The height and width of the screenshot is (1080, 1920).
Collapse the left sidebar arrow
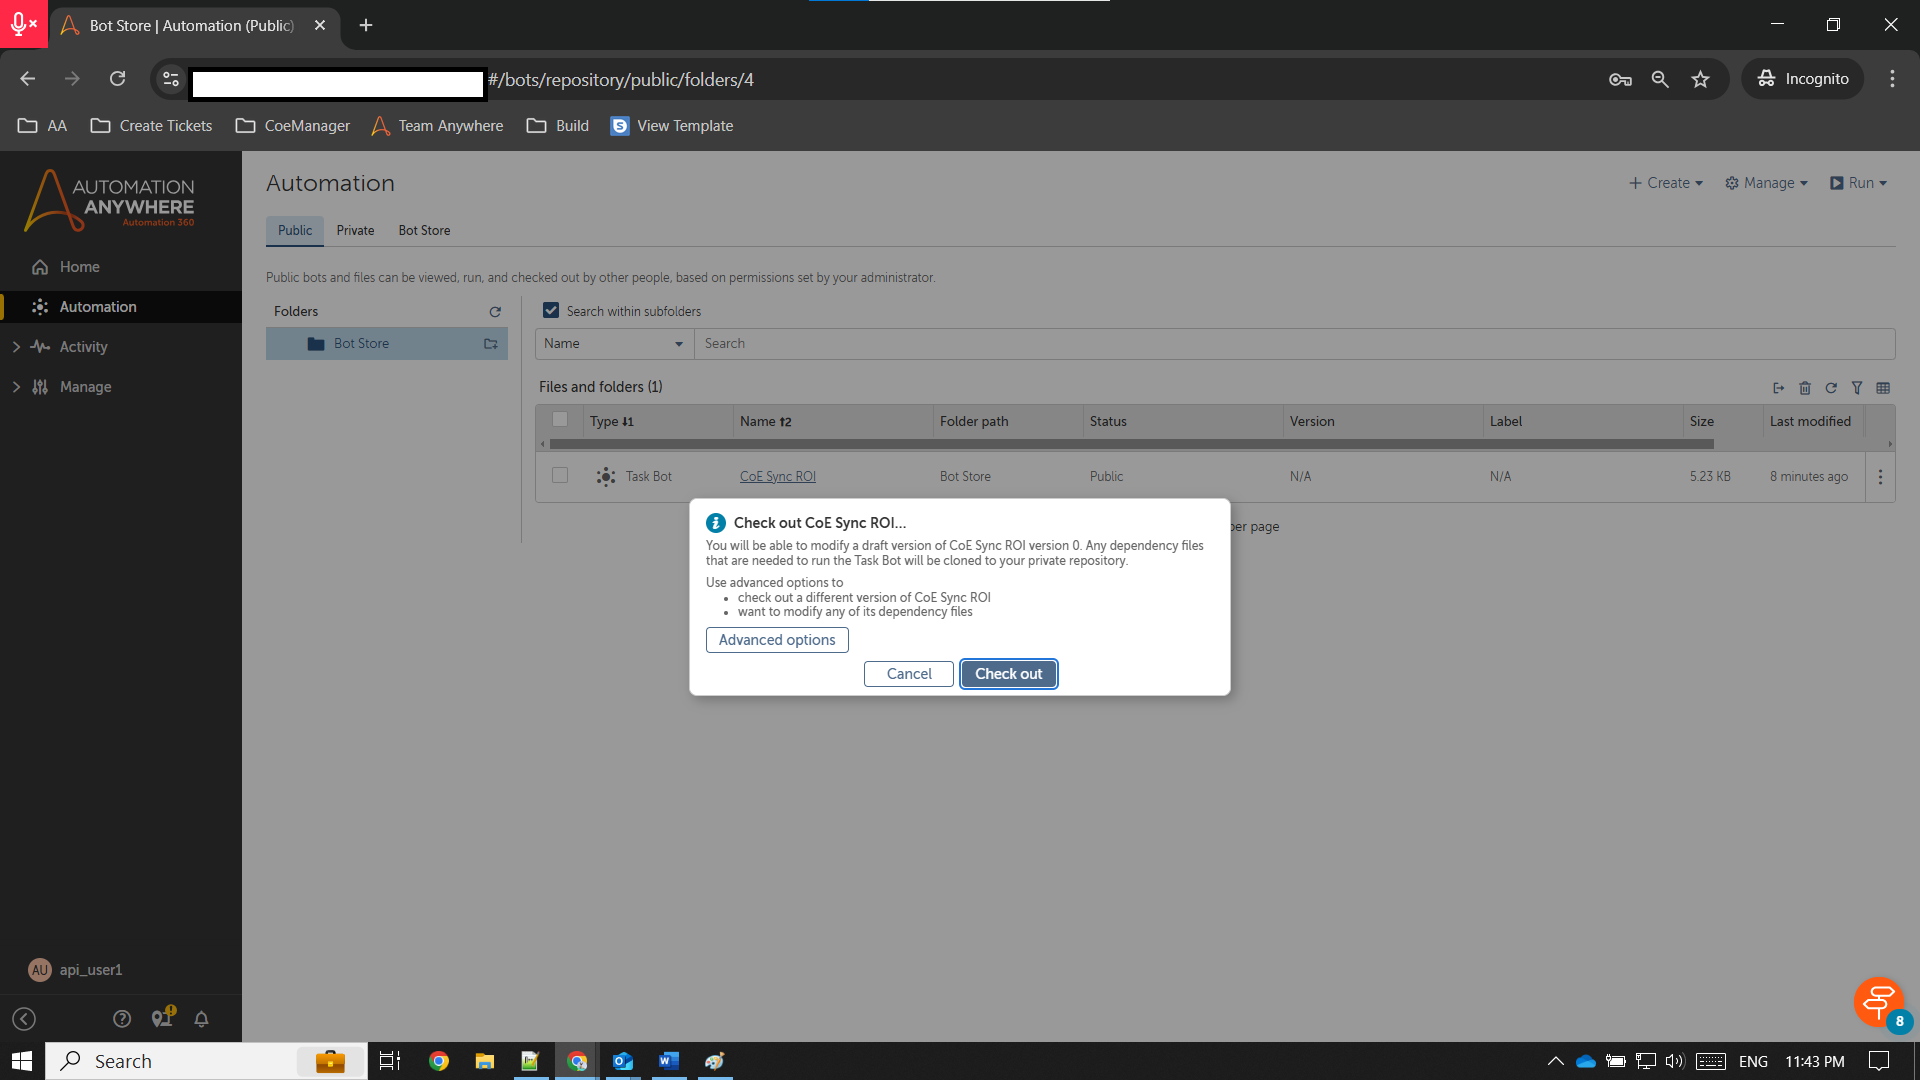24,1019
